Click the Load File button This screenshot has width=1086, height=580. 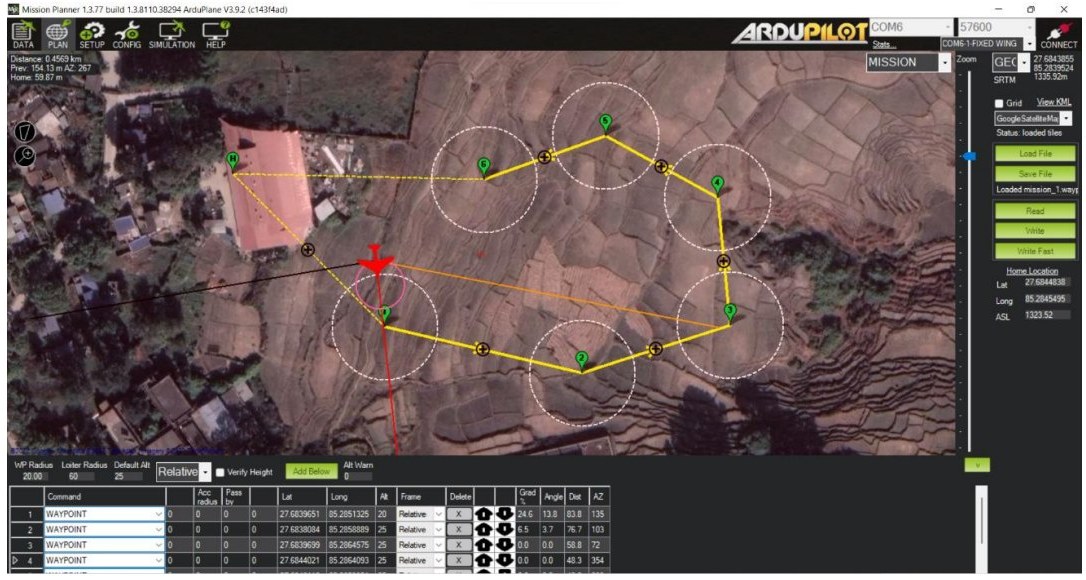pos(1035,153)
